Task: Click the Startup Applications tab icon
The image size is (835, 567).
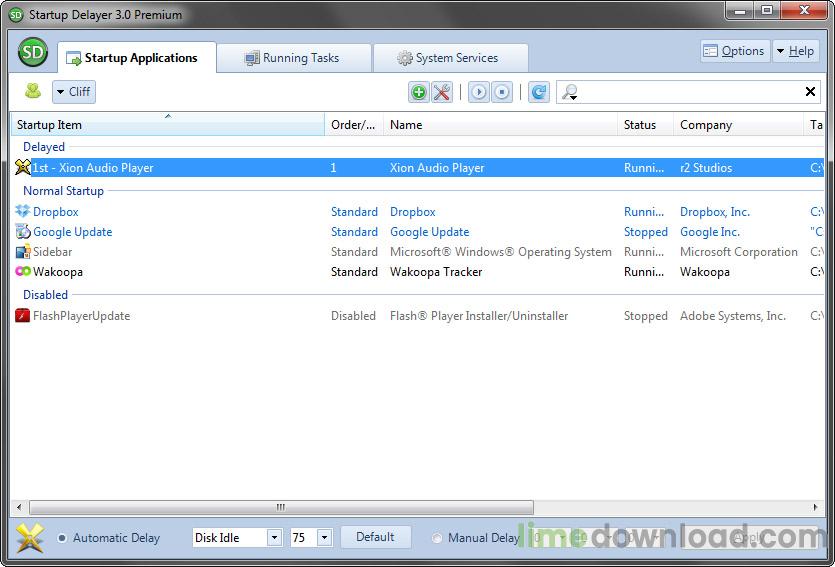Action: coord(73,58)
